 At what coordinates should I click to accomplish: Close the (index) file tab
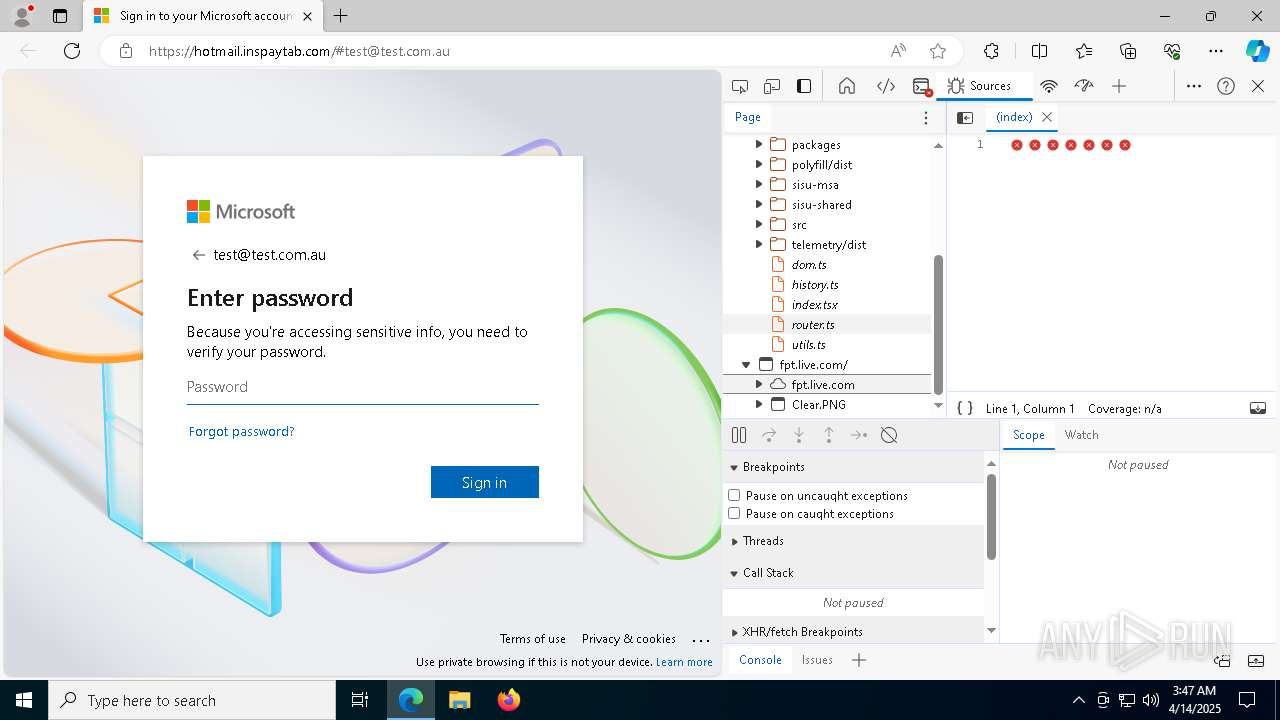pyautogui.click(x=1047, y=117)
